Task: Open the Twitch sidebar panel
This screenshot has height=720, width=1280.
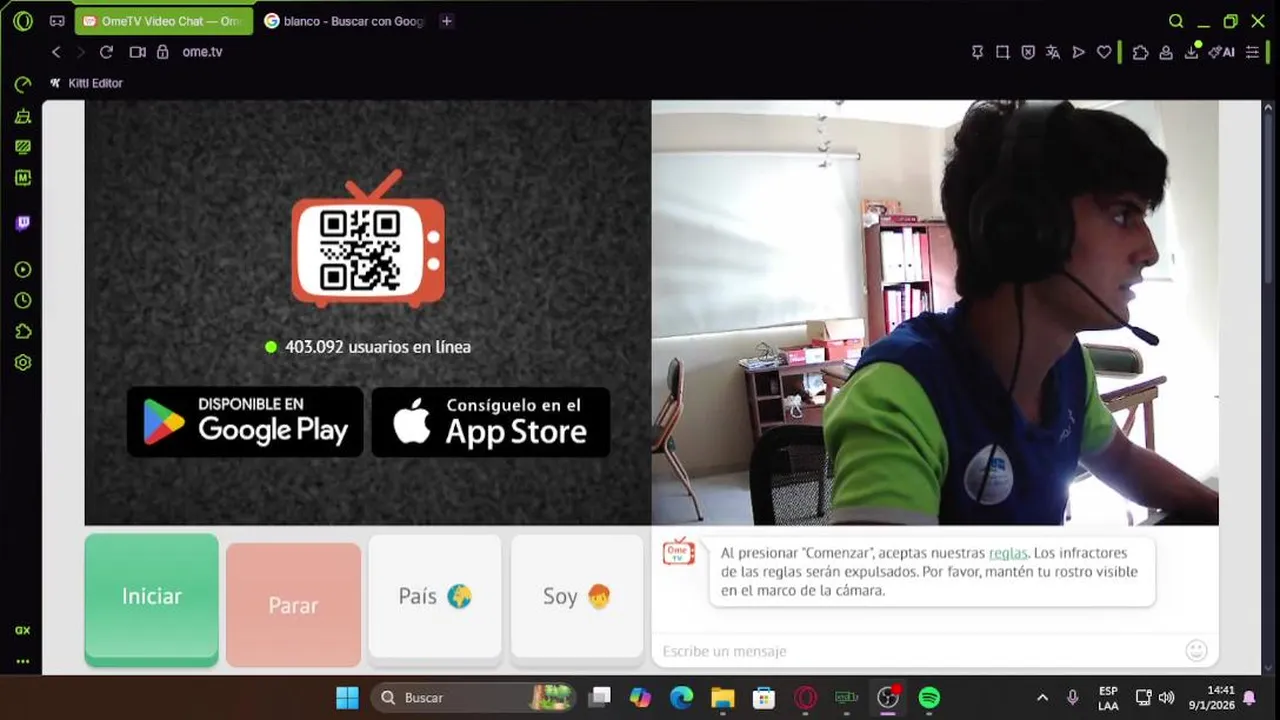Action: click(23, 223)
